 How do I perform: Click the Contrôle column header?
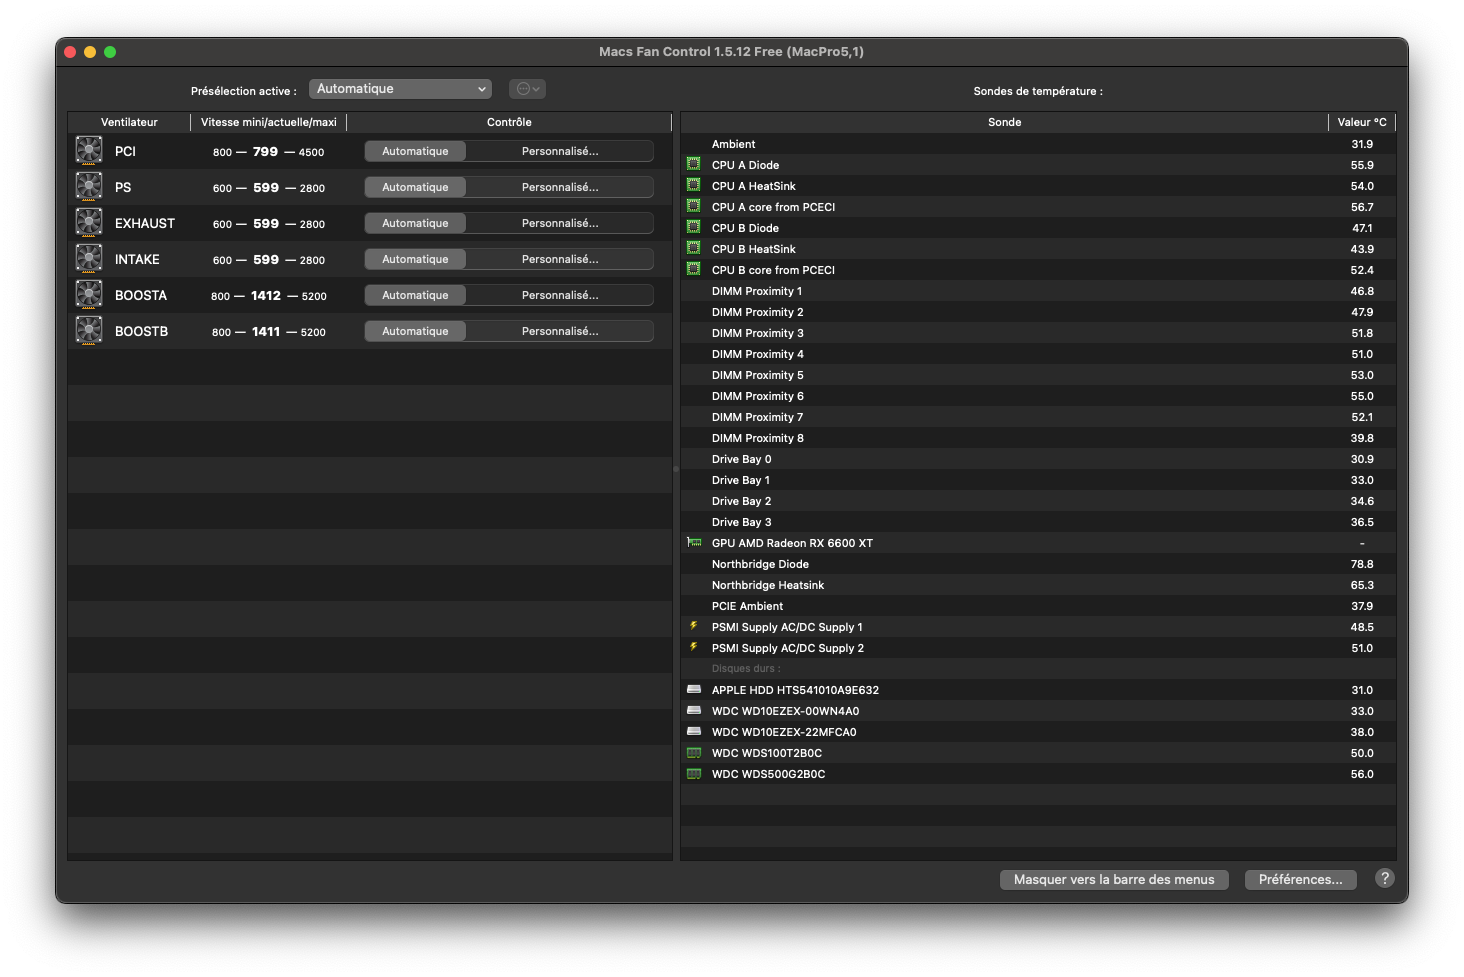[509, 122]
